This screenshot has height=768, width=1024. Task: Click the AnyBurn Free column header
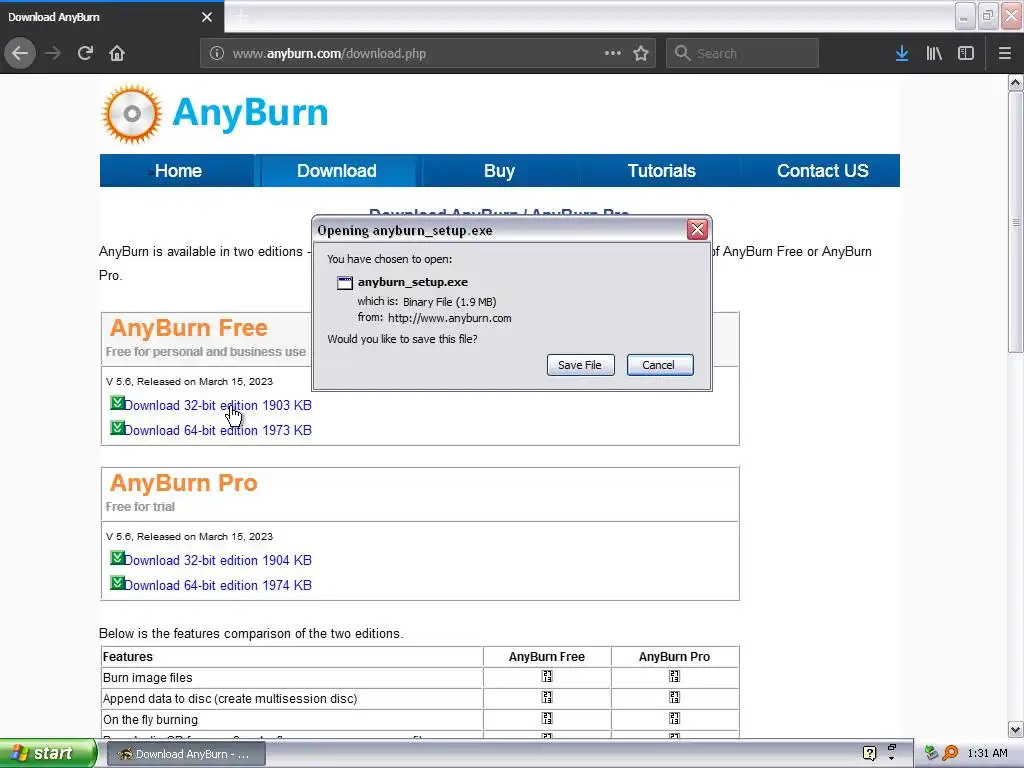547,656
